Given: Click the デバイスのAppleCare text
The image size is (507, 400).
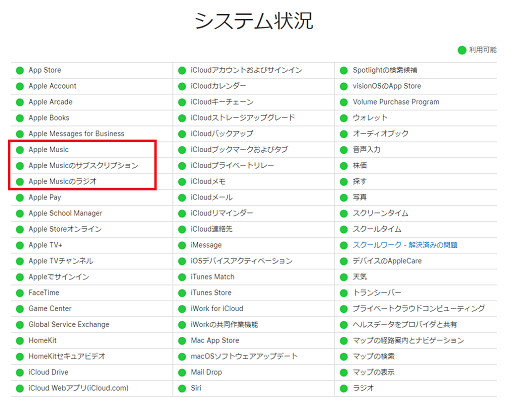Looking at the screenshot, I should (x=387, y=261).
